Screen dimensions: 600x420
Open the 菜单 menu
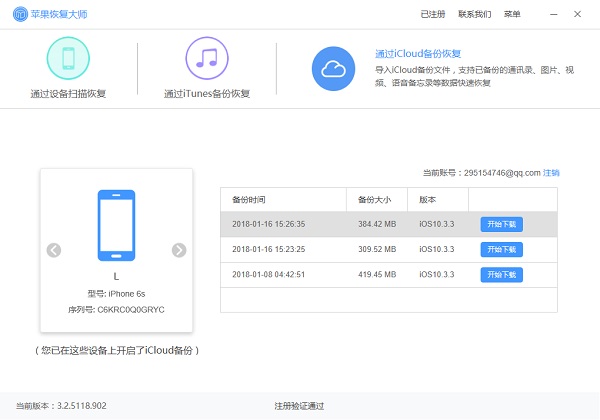point(512,14)
